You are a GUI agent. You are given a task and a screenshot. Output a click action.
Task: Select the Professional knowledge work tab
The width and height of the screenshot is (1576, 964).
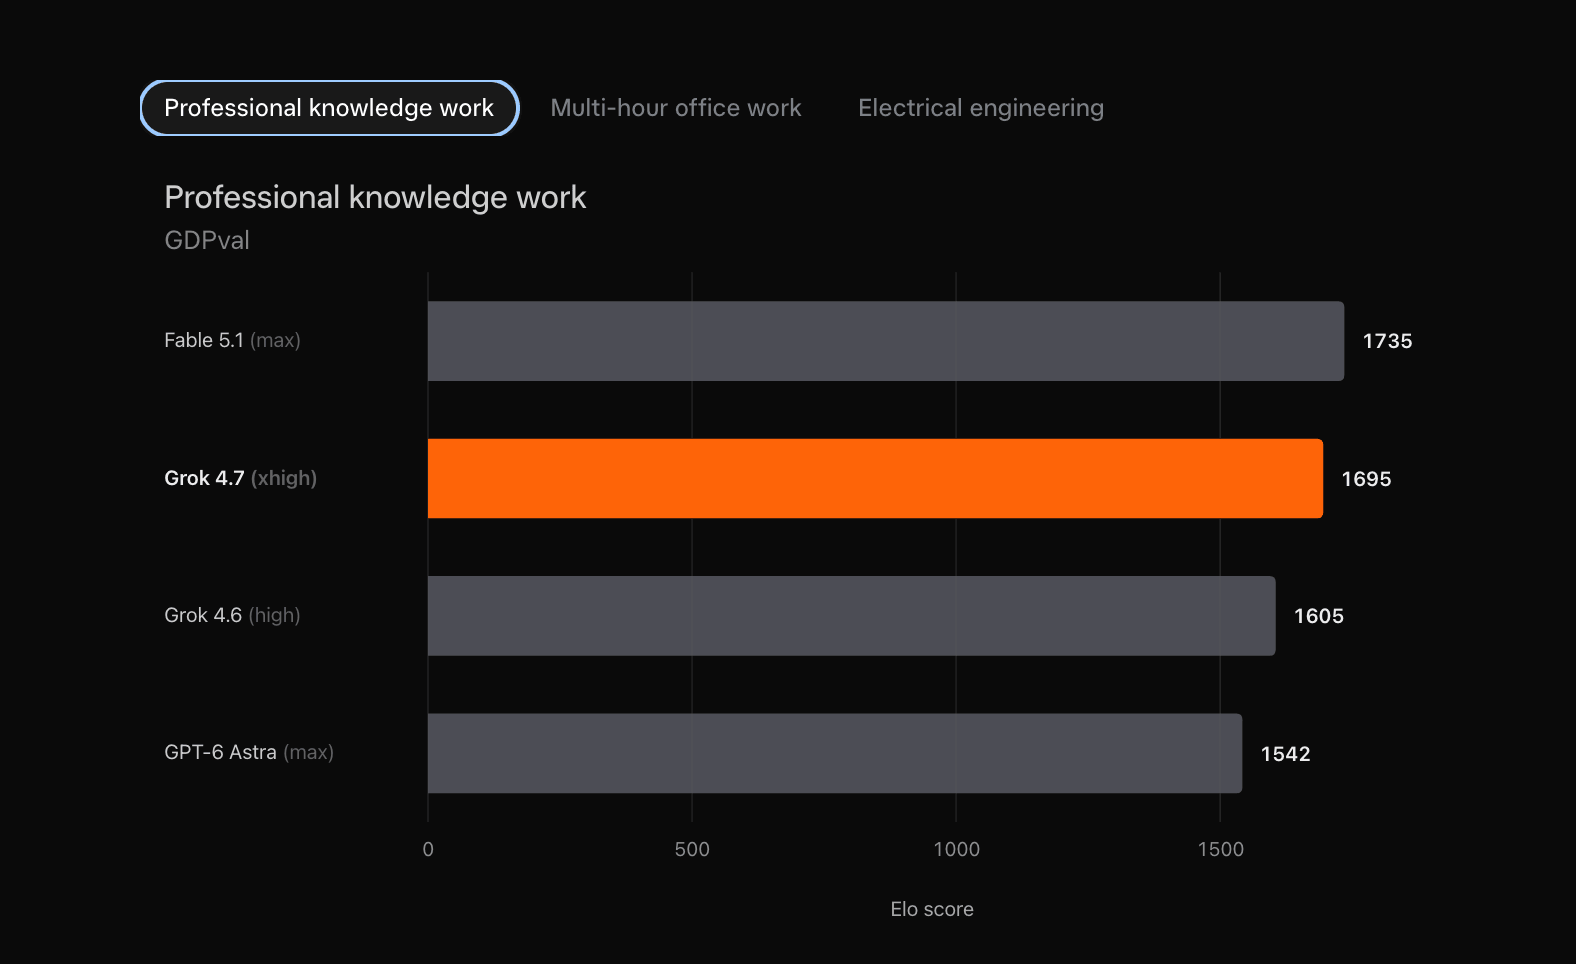point(329,108)
